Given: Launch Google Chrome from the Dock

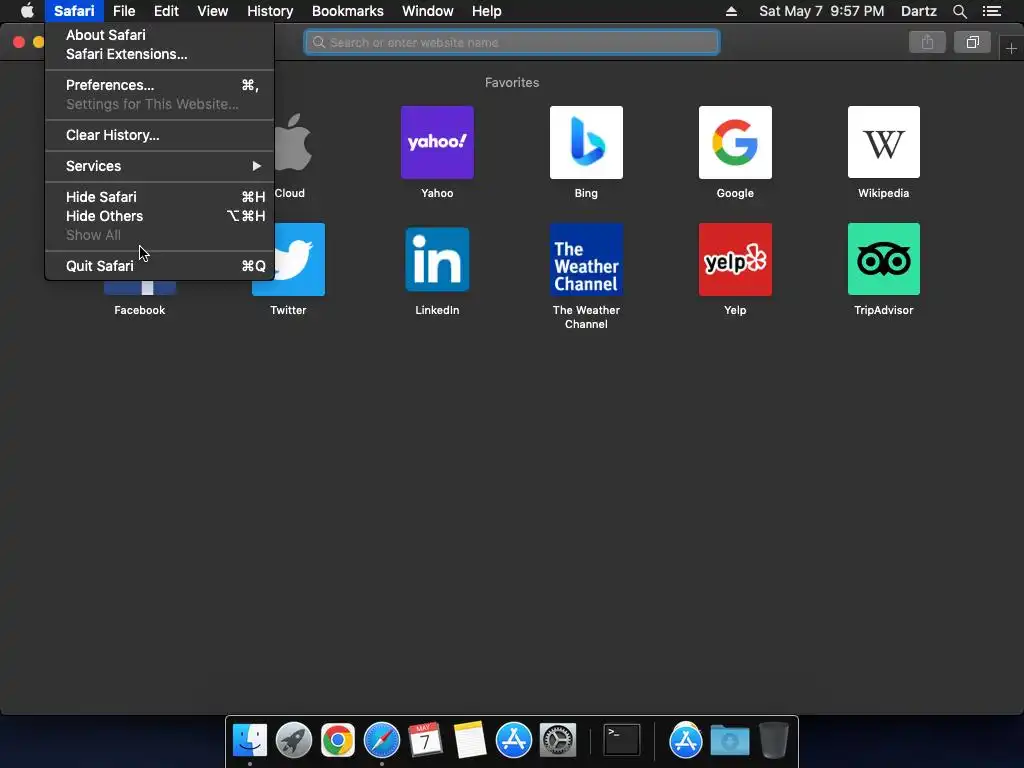Looking at the screenshot, I should (x=338, y=740).
